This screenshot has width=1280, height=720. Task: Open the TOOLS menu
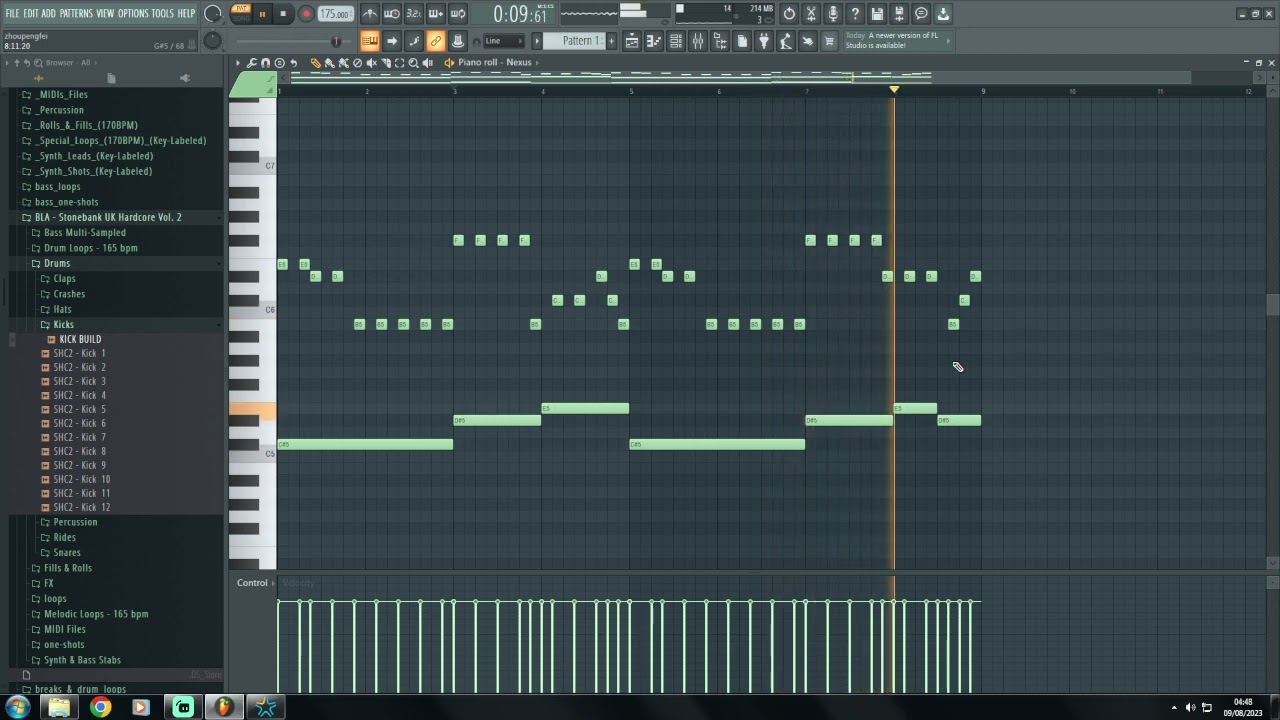pos(162,13)
